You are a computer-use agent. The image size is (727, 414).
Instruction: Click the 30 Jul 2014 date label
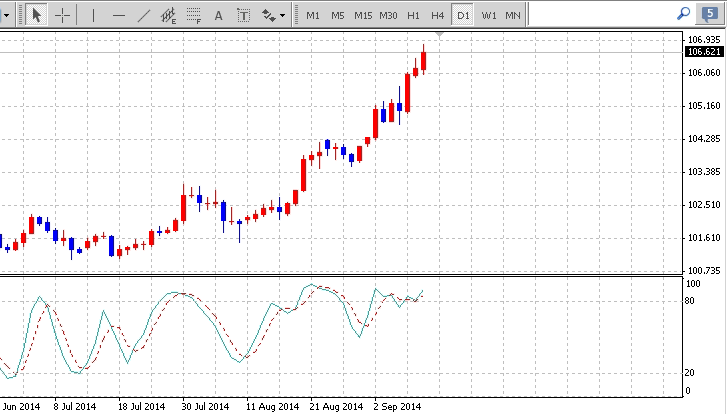[205, 407]
